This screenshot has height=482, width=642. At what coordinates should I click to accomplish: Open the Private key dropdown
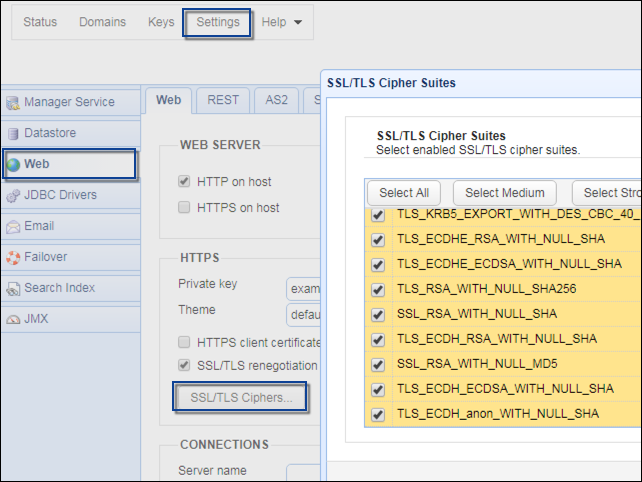click(302, 288)
